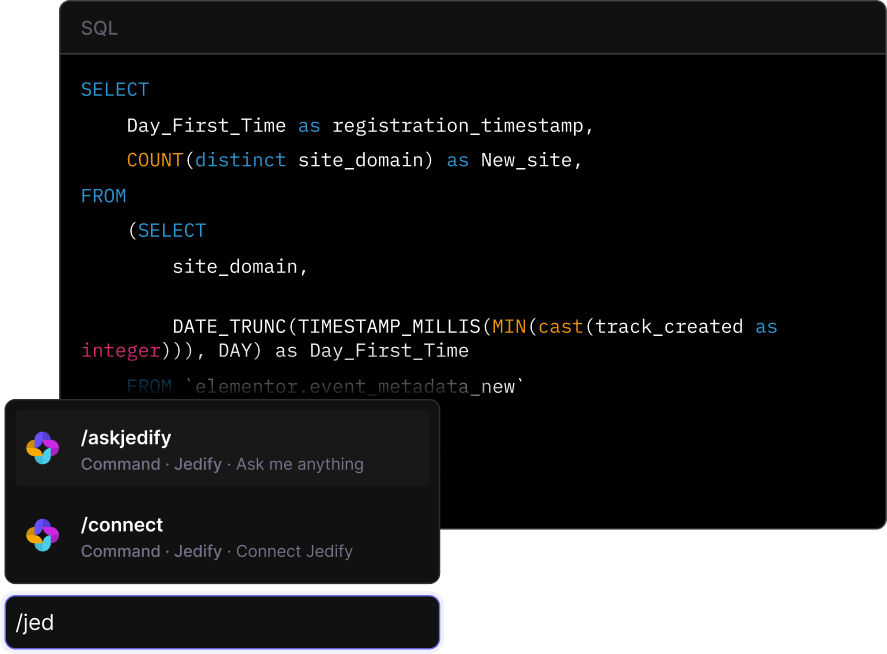Focus the /jed command input field
This screenshot has width=887, height=654.
click(222, 622)
